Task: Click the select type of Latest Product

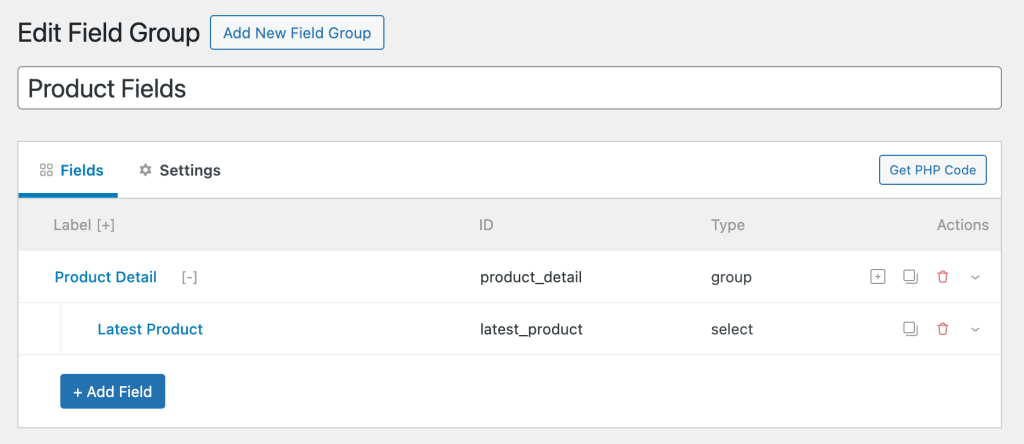Action: point(731,329)
